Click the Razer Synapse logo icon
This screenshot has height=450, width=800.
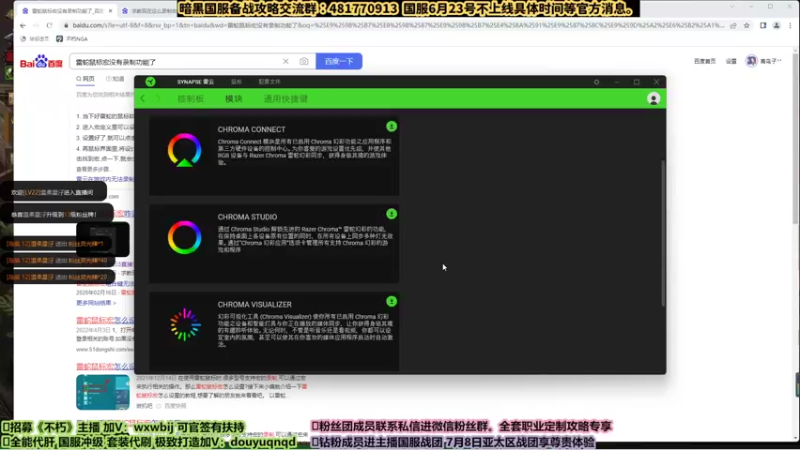click(x=150, y=82)
